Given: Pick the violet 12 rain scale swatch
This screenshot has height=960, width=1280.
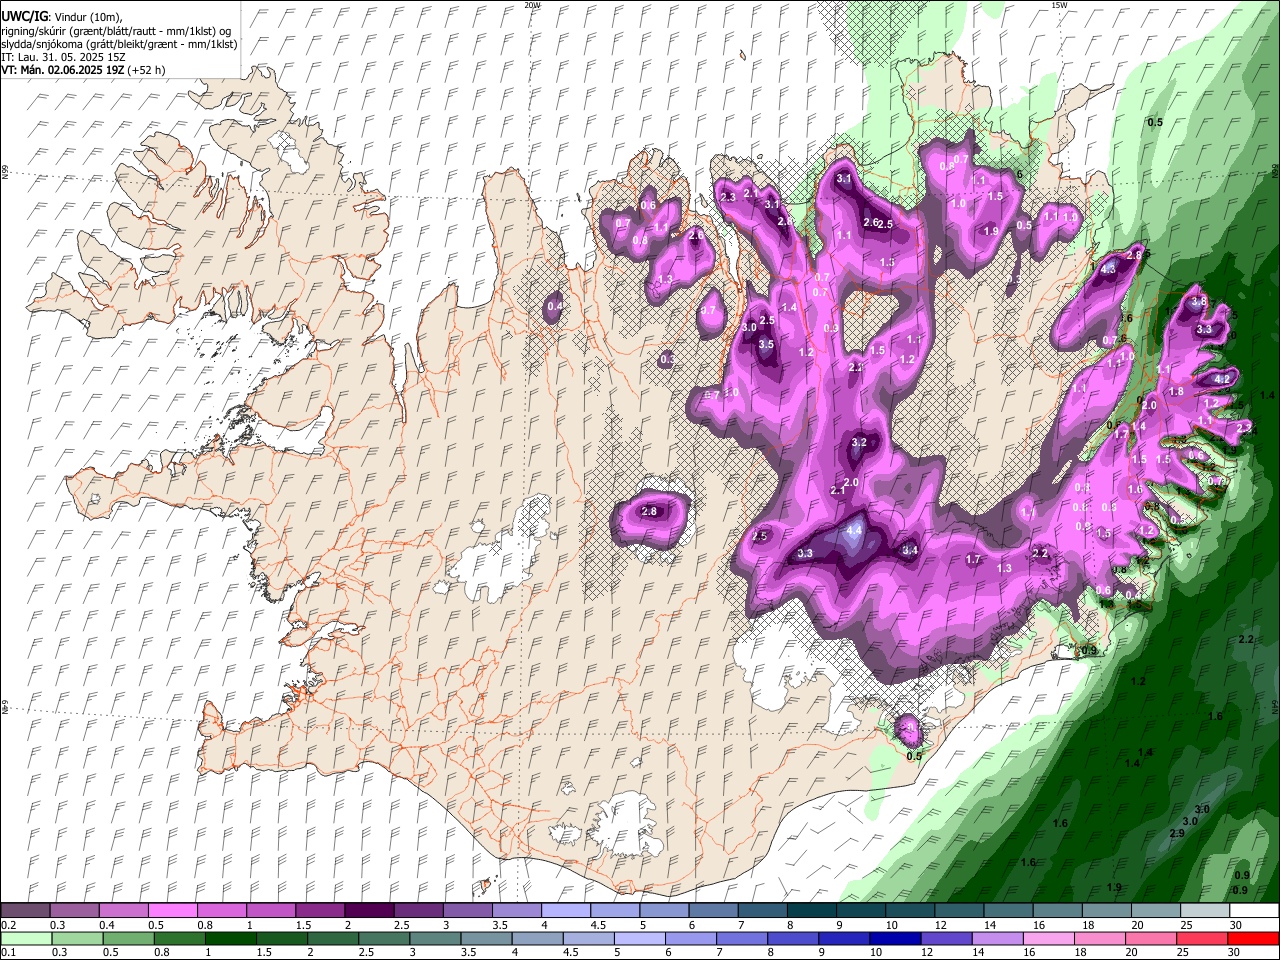Looking at the screenshot, I should 946,938.
